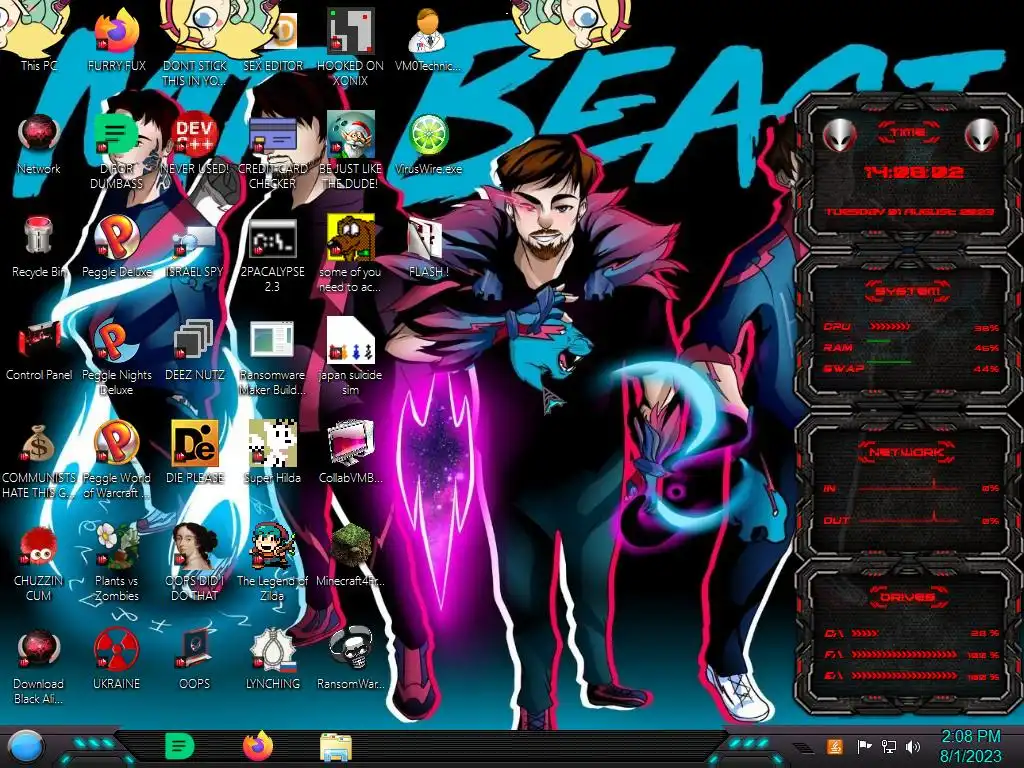Click the C:\ drive usage bar
1024x768 pixels.
pyautogui.click(x=865, y=633)
